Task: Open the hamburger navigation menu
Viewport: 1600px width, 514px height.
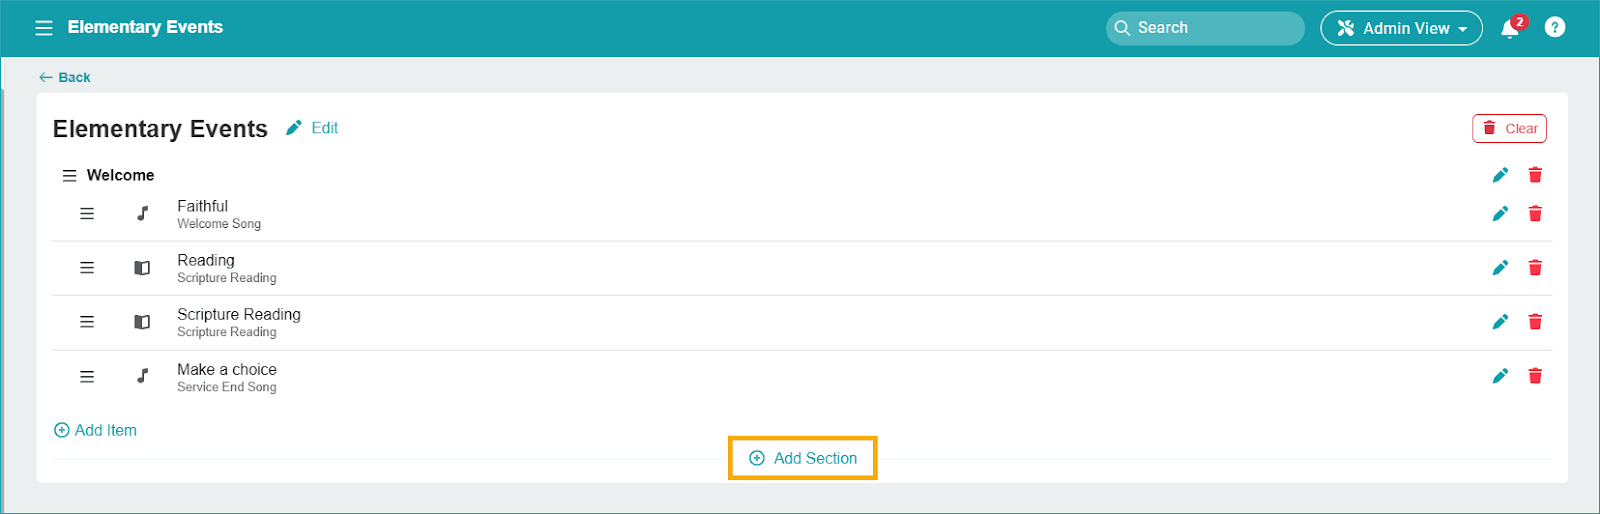Action: click(44, 28)
